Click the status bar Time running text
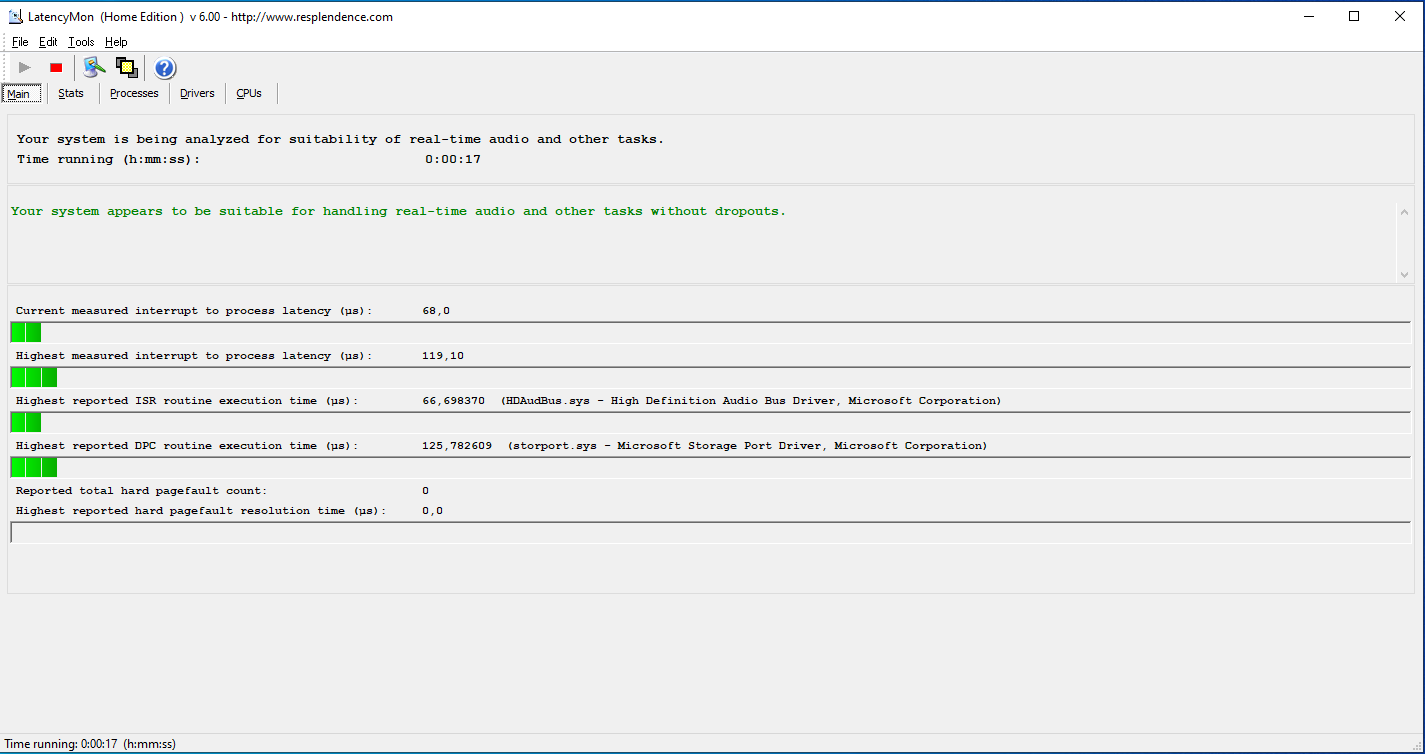The height and width of the screenshot is (754, 1425). [x=90, y=744]
